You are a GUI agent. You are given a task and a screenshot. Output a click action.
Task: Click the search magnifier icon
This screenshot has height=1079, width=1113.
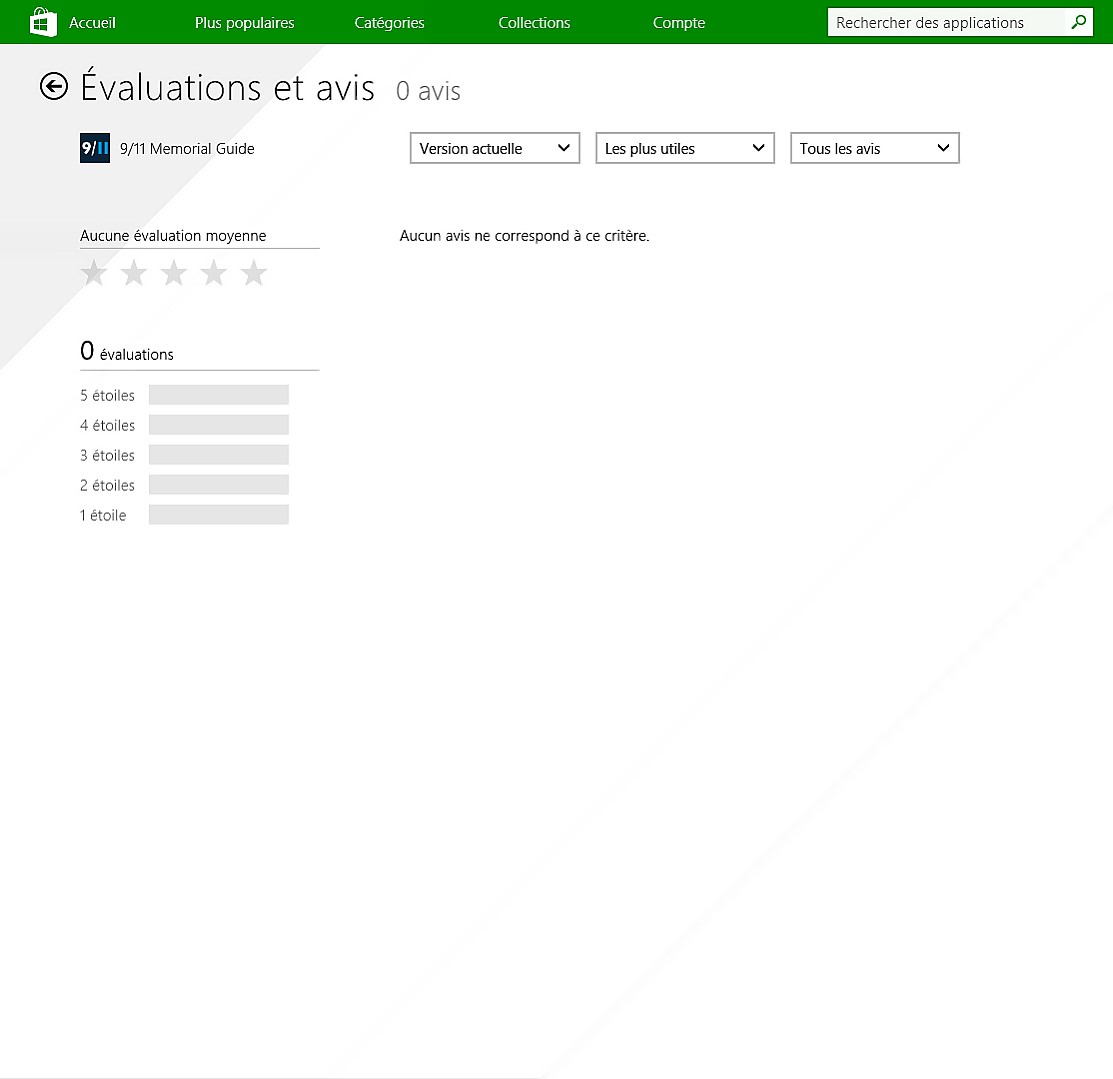click(1078, 22)
